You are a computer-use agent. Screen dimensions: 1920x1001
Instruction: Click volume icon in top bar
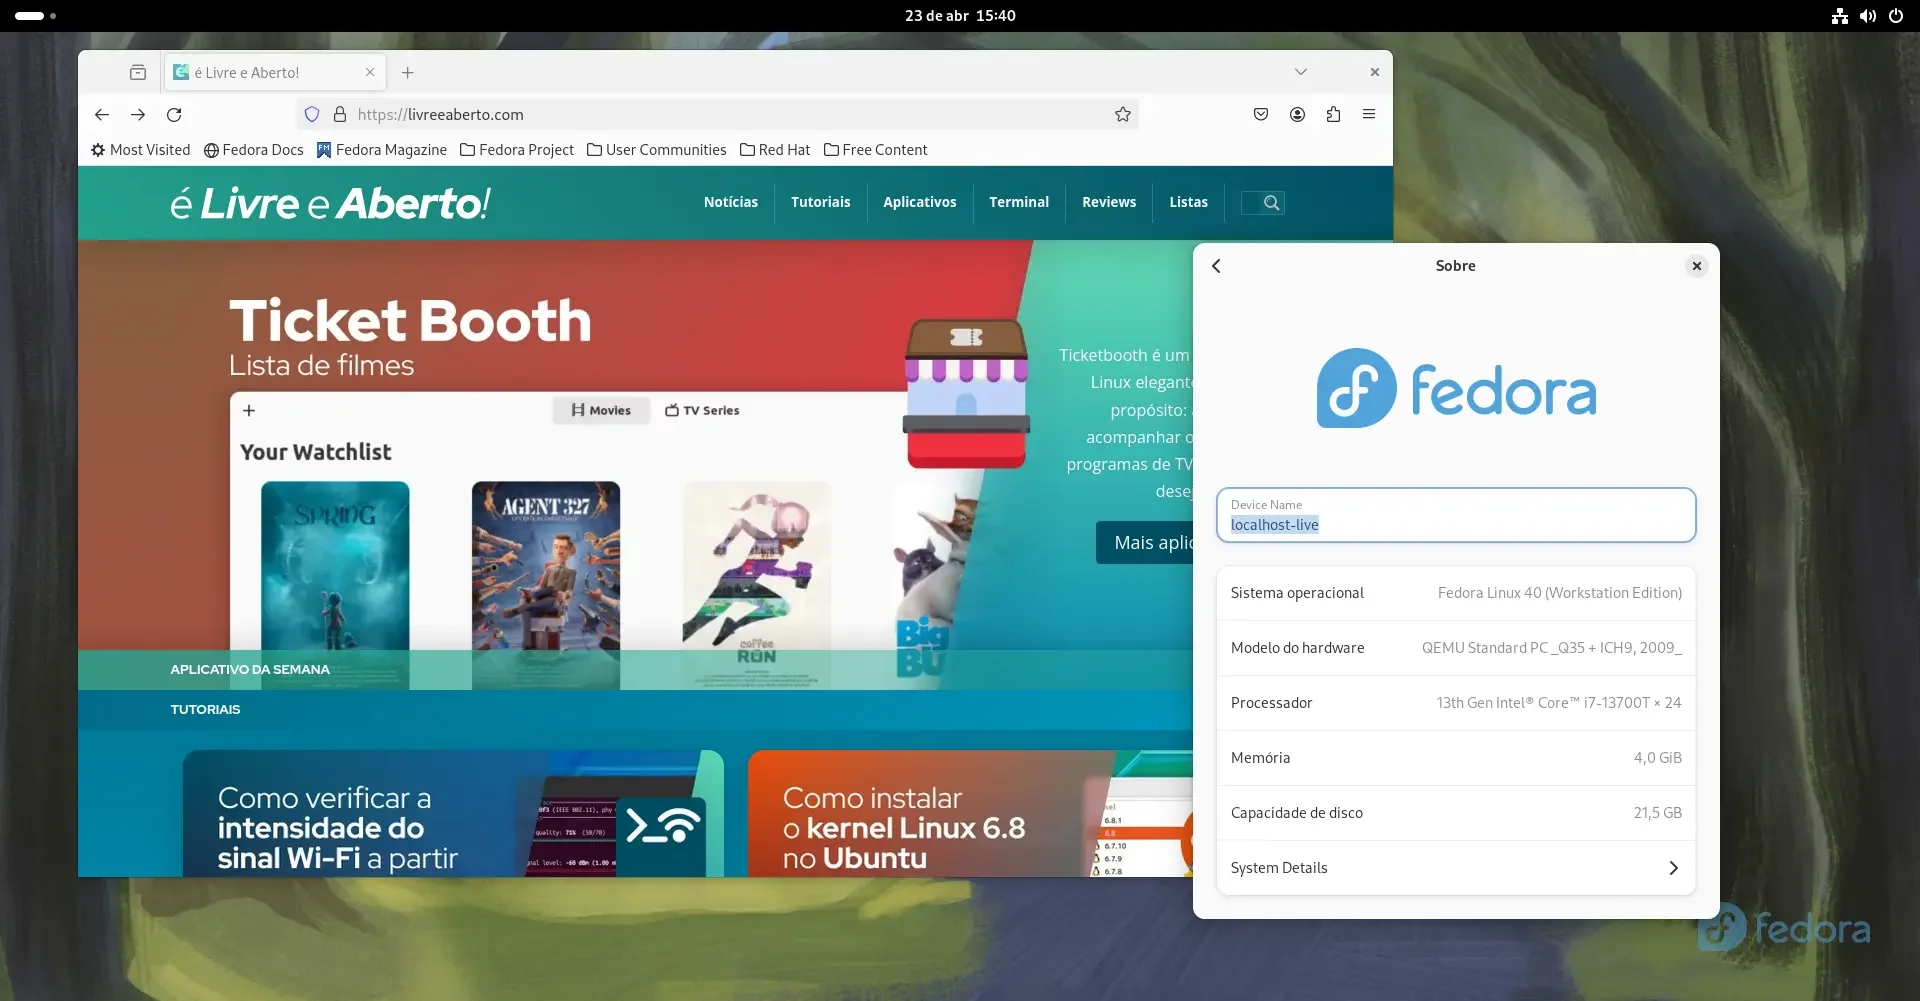click(1867, 16)
